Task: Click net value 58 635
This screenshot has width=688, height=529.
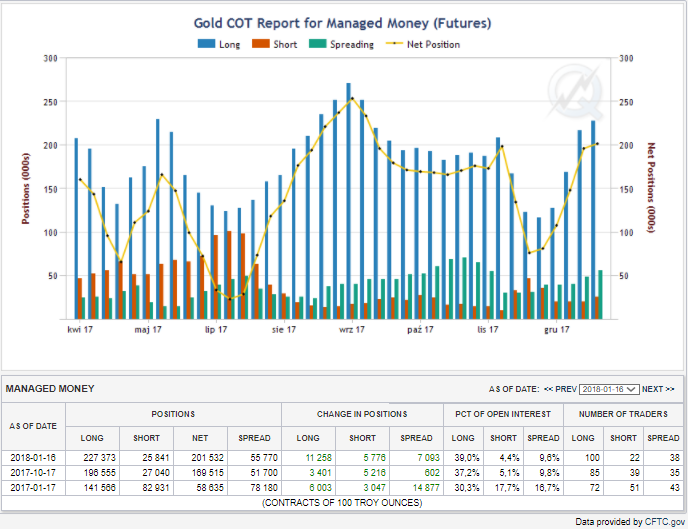Action: click(x=210, y=488)
